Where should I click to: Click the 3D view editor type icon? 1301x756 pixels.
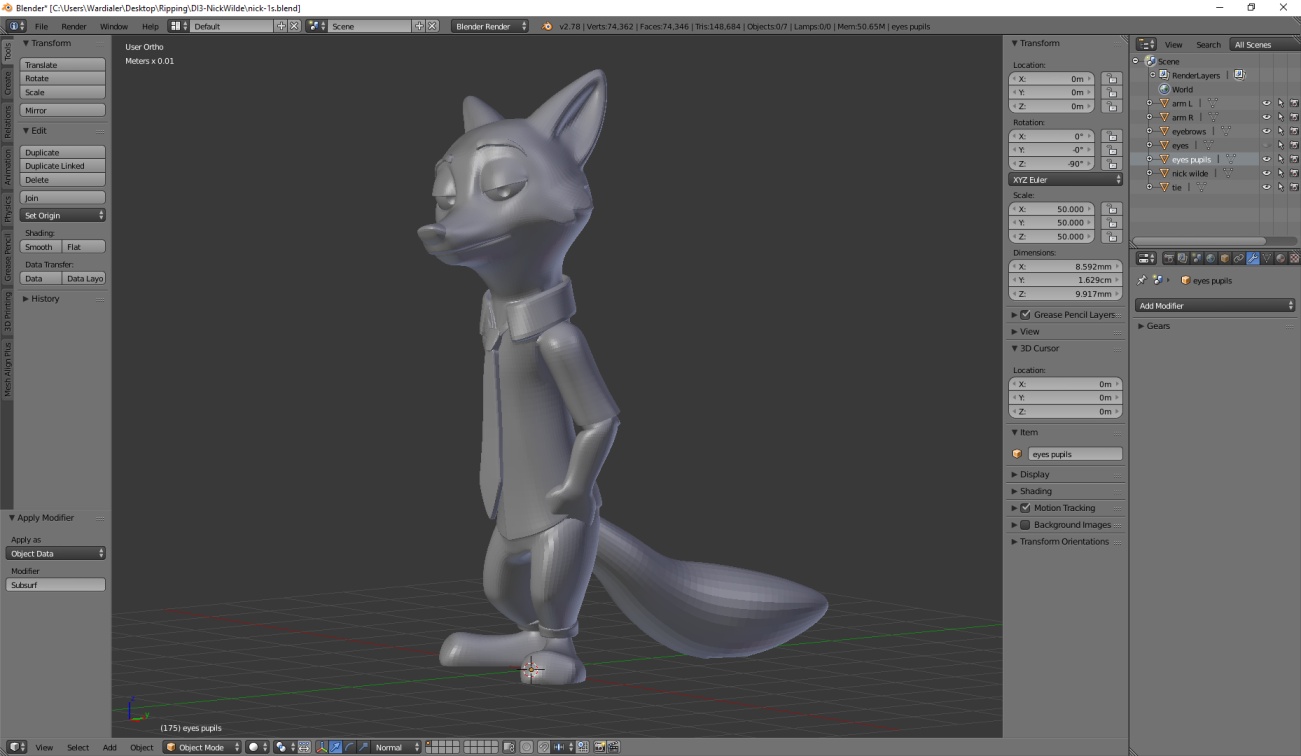pos(17,747)
